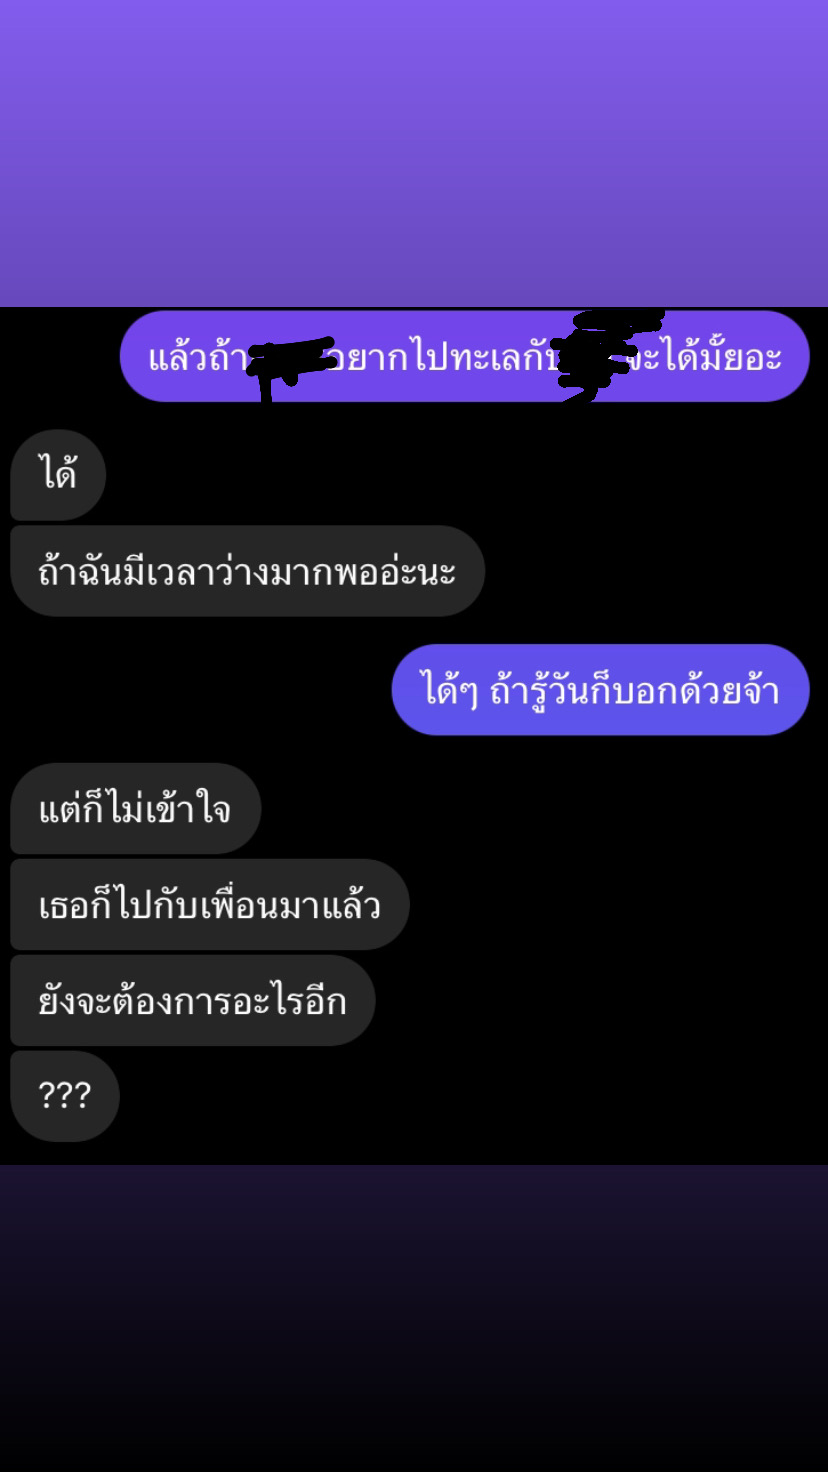This screenshot has height=1472, width=828.
Task: Tap the dark gradient area below the chat
Action: (414, 1318)
